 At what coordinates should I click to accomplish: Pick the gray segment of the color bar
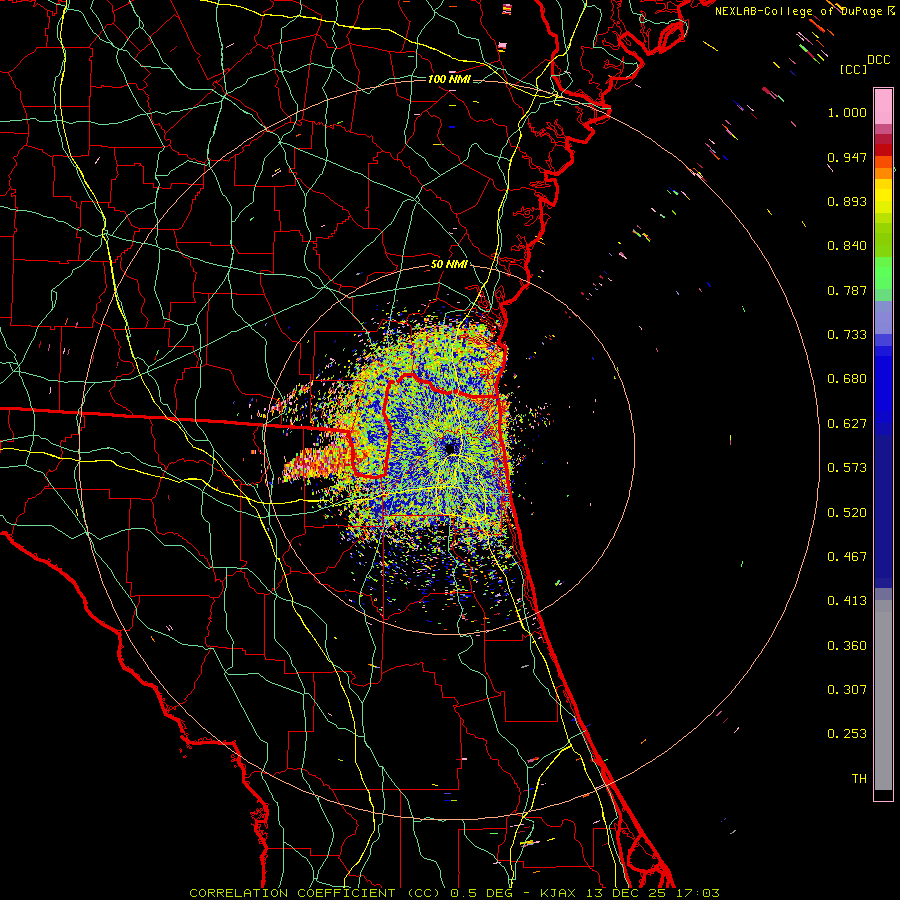[883, 695]
